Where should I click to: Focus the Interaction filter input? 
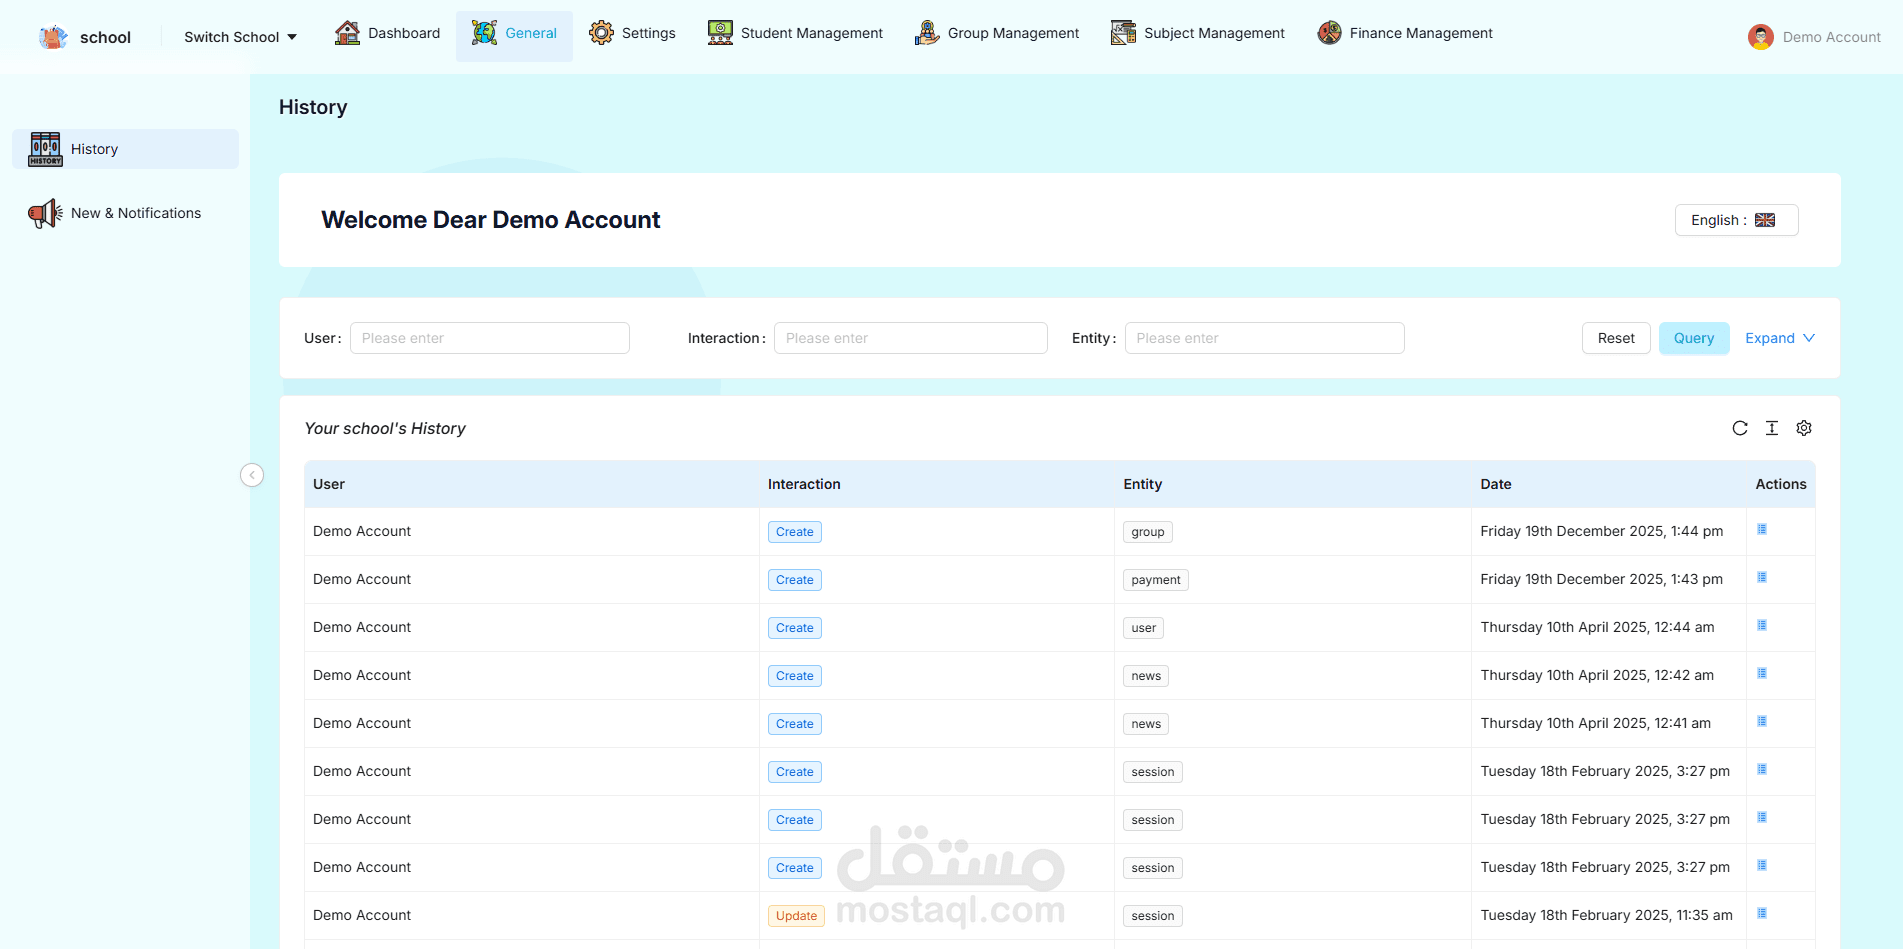click(911, 338)
